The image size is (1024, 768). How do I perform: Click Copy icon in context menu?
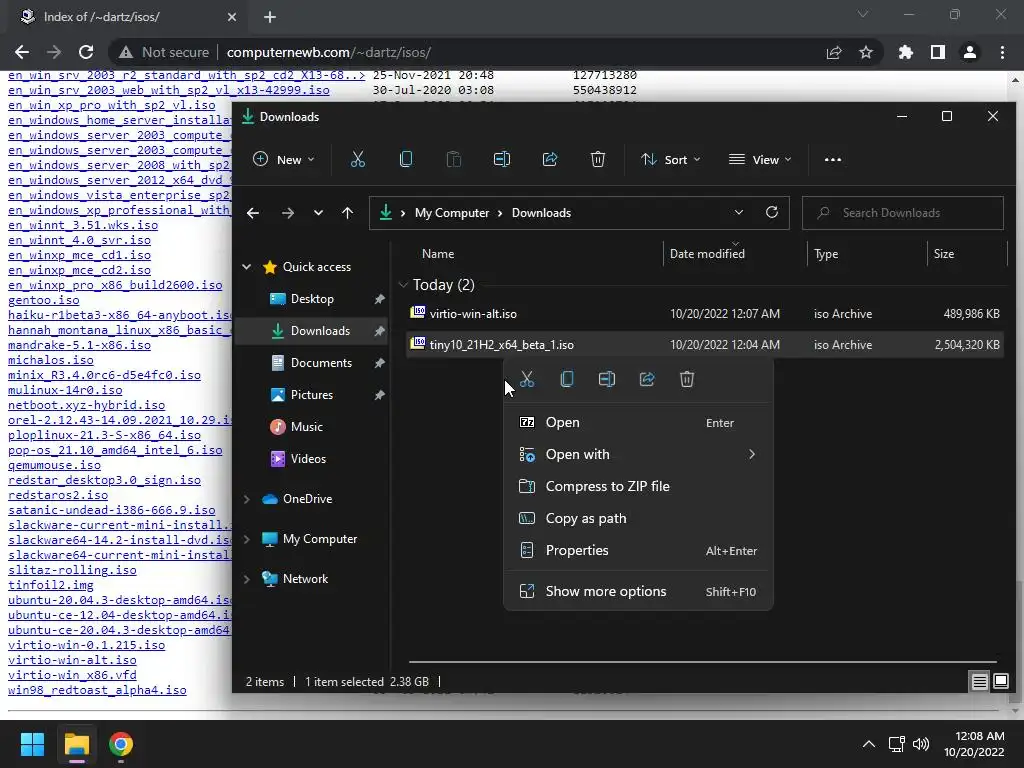tap(567, 379)
